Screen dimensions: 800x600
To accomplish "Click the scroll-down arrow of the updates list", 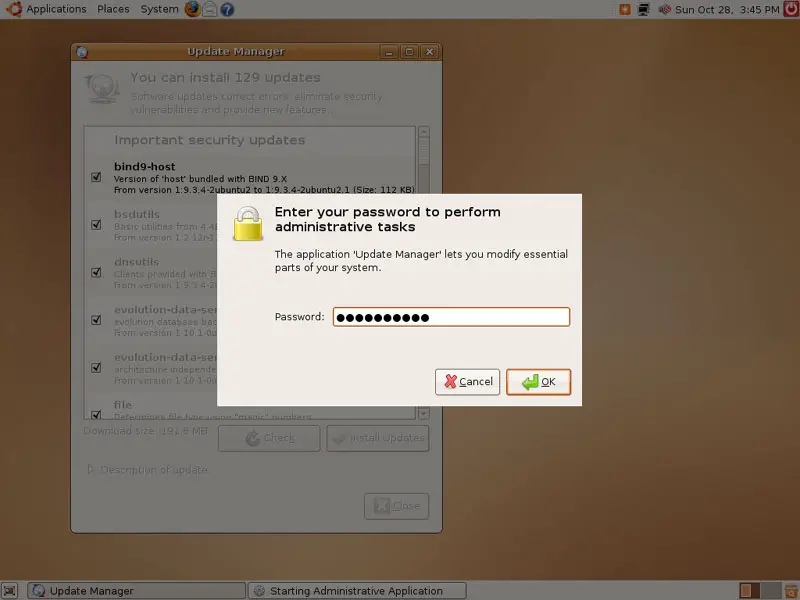I will (423, 413).
